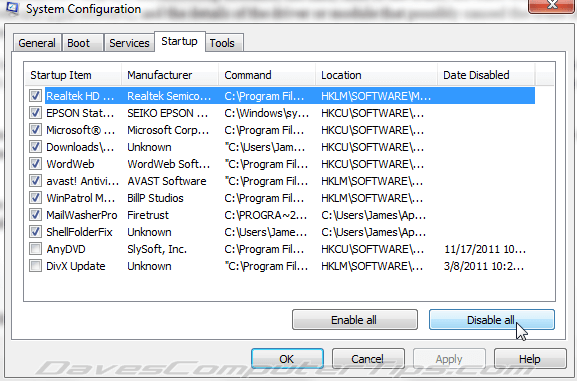Uncheck the WinPatrol M... startup checkbox
577x381 pixels.
click(35, 198)
